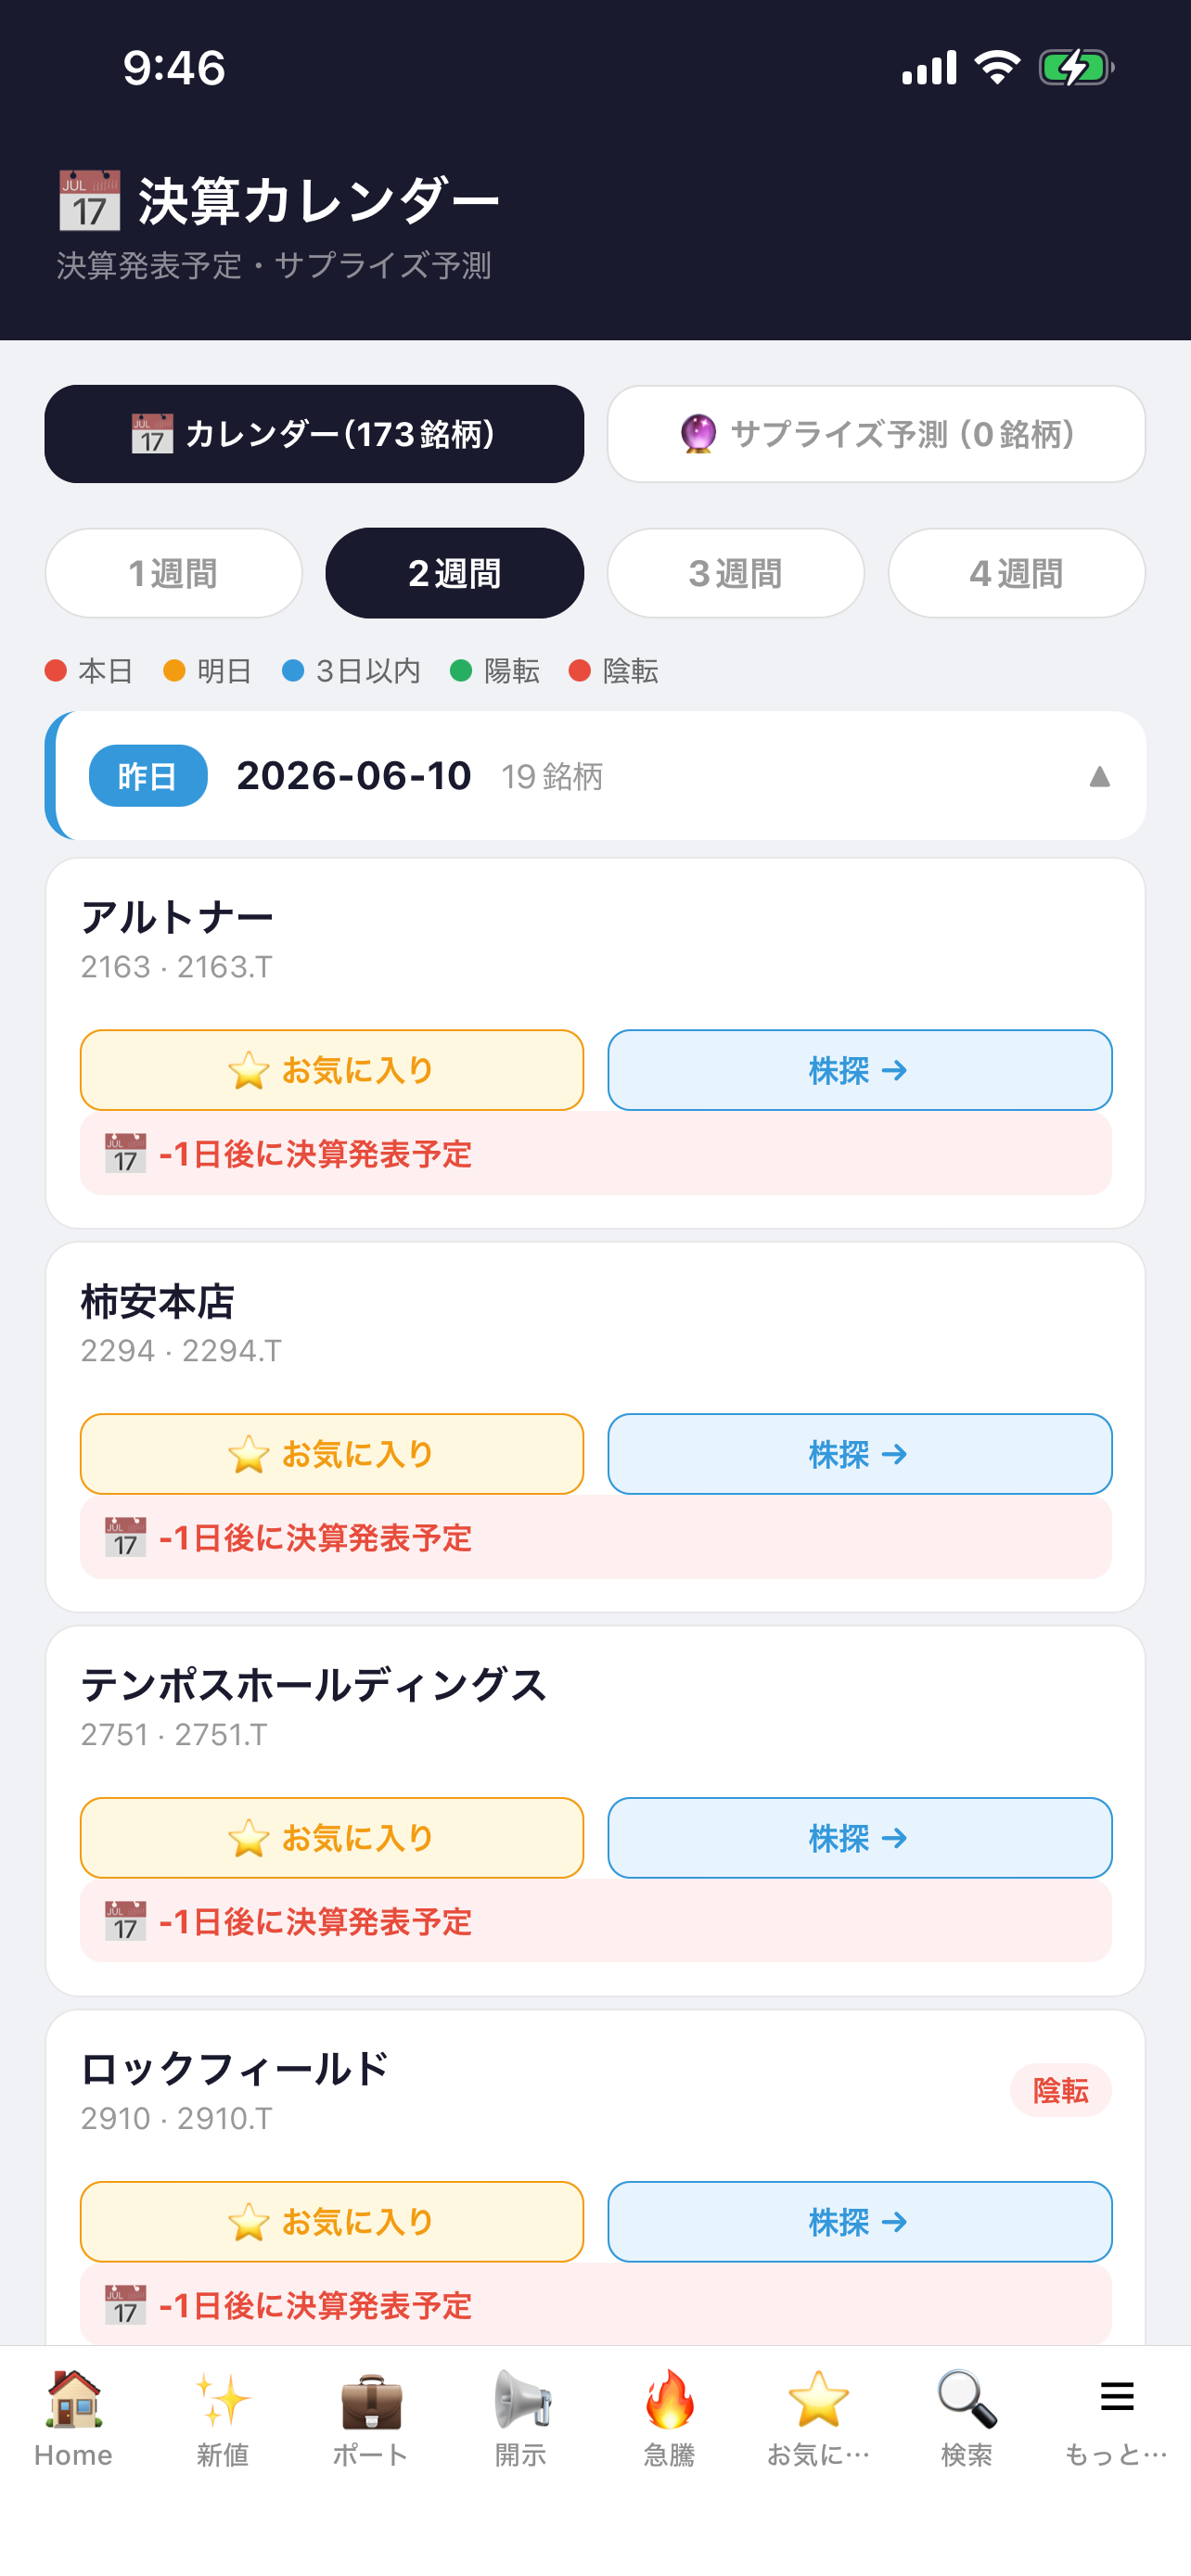The width and height of the screenshot is (1191, 2576).
Task: Open the 検索 magnifier icon
Action: [967, 2400]
